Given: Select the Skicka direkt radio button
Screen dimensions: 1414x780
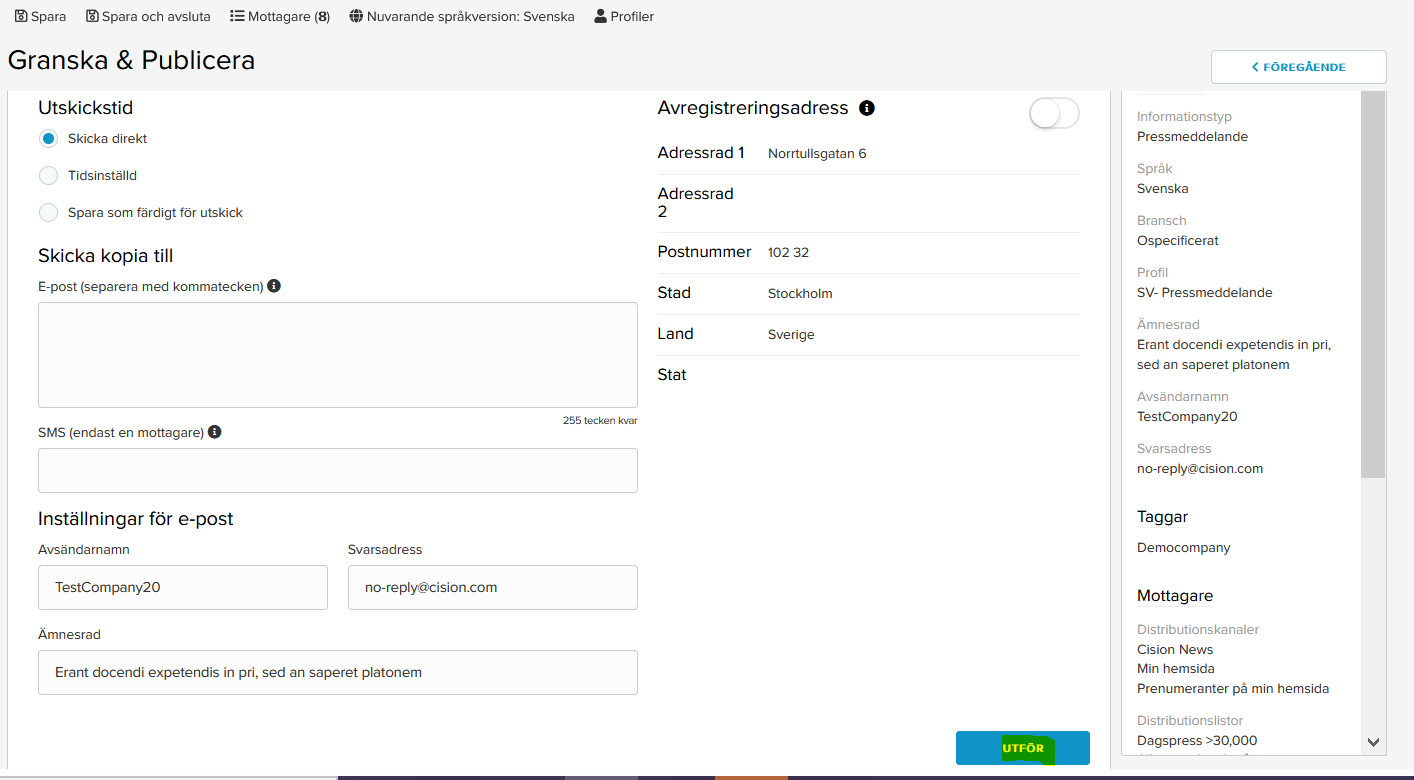Looking at the screenshot, I should [48, 139].
